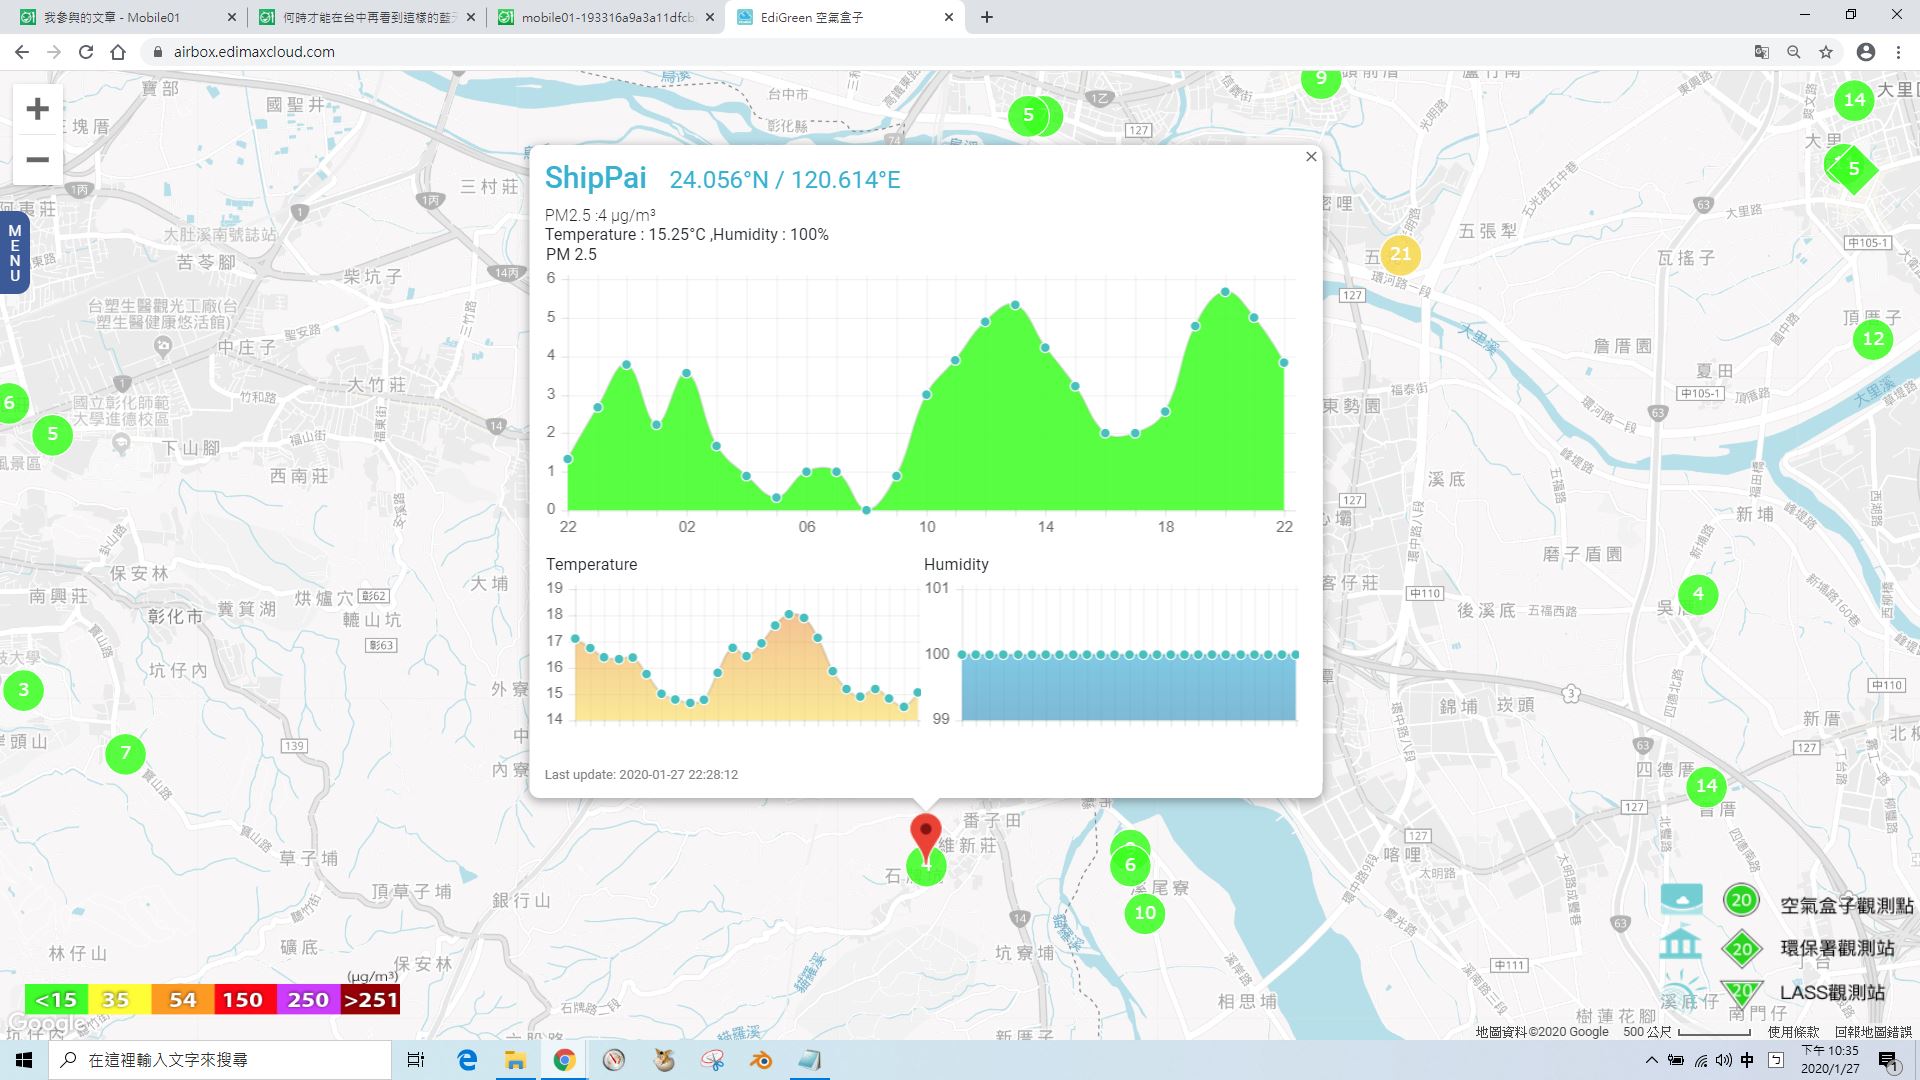Open the Windows Start menu
The image size is (1920, 1080).
[24, 1060]
